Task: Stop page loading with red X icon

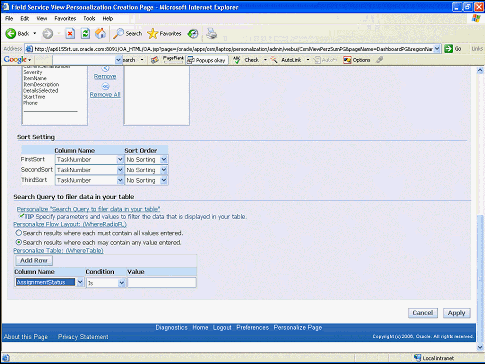Action: pyautogui.click(x=70, y=33)
